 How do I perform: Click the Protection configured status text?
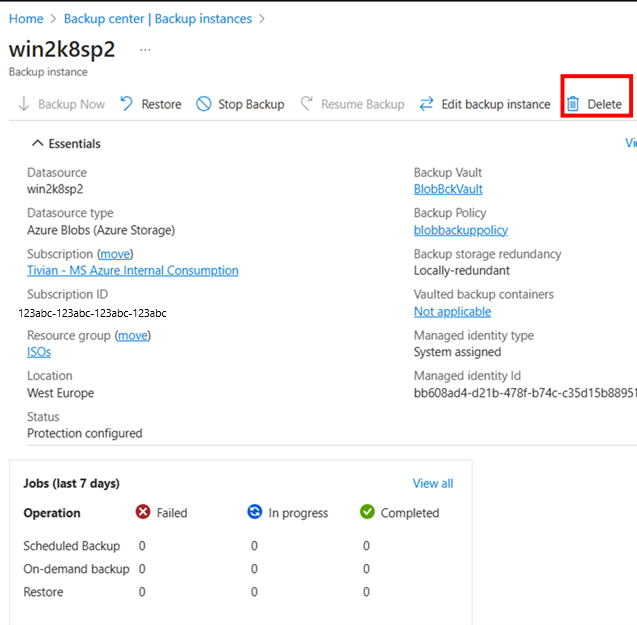[84, 433]
